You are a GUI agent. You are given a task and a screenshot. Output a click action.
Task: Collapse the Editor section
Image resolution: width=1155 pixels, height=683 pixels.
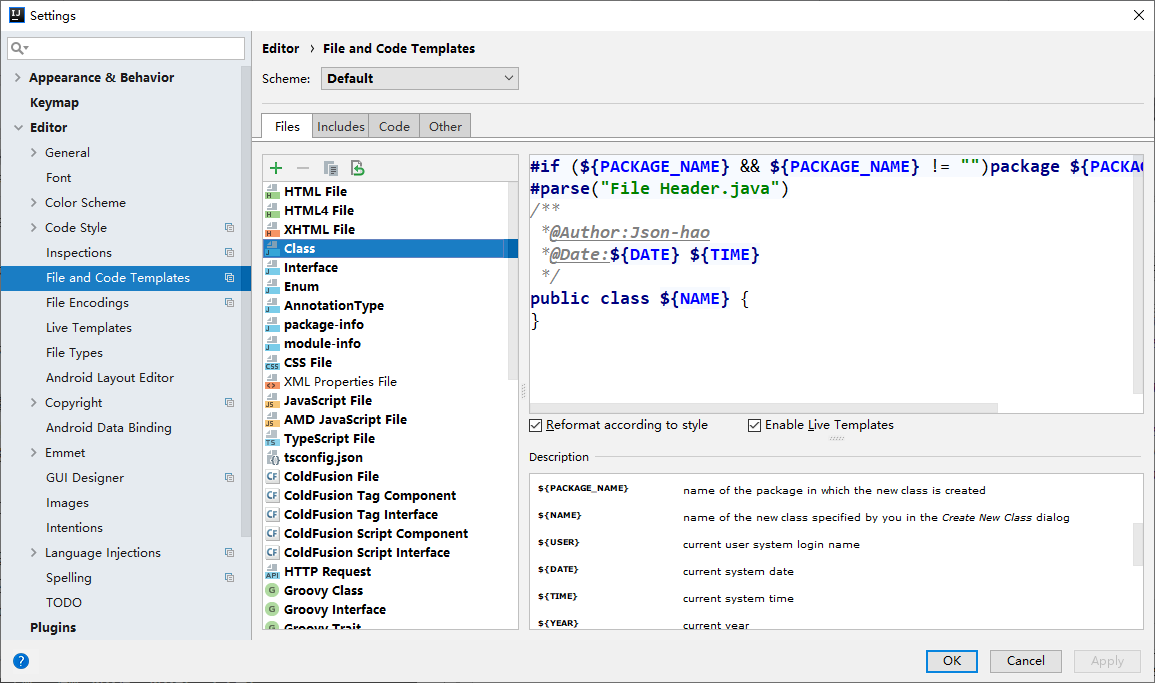pyautogui.click(x=18, y=127)
